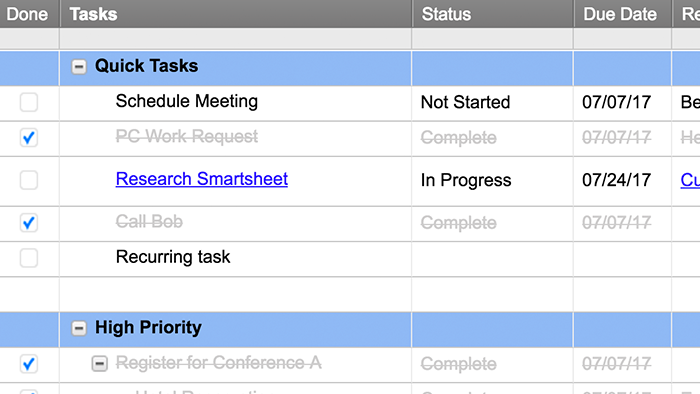
Task: Select the Not Started status cell
Action: coord(492,103)
